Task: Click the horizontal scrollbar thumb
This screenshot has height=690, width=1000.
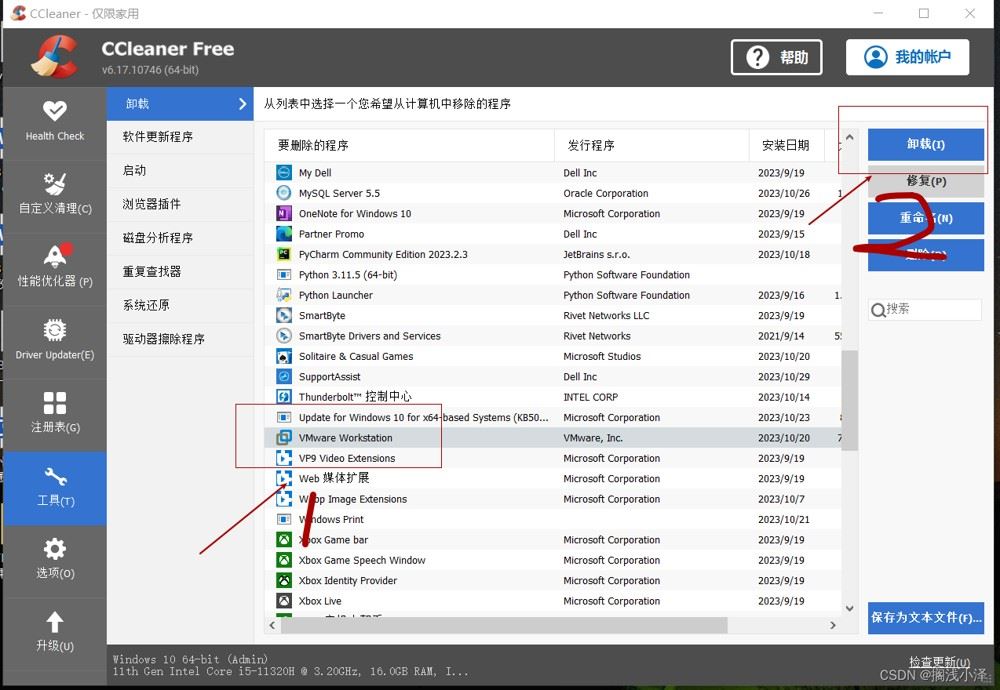Action: pyautogui.click(x=504, y=625)
